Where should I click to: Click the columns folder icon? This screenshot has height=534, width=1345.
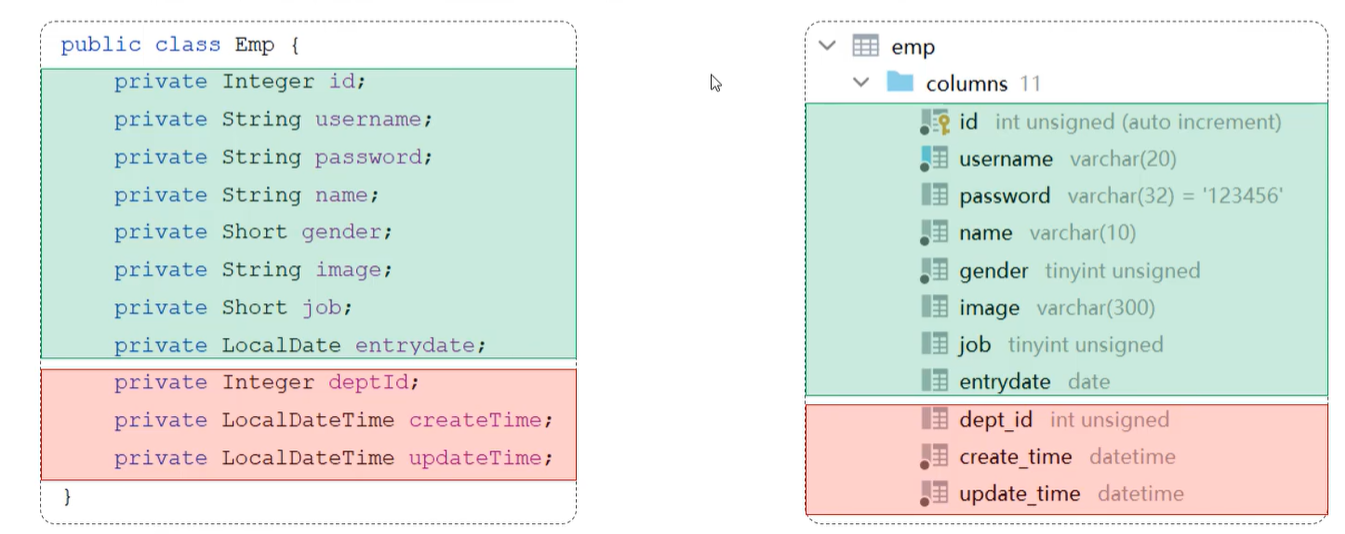pyautogui.click(x=900, y=83)
